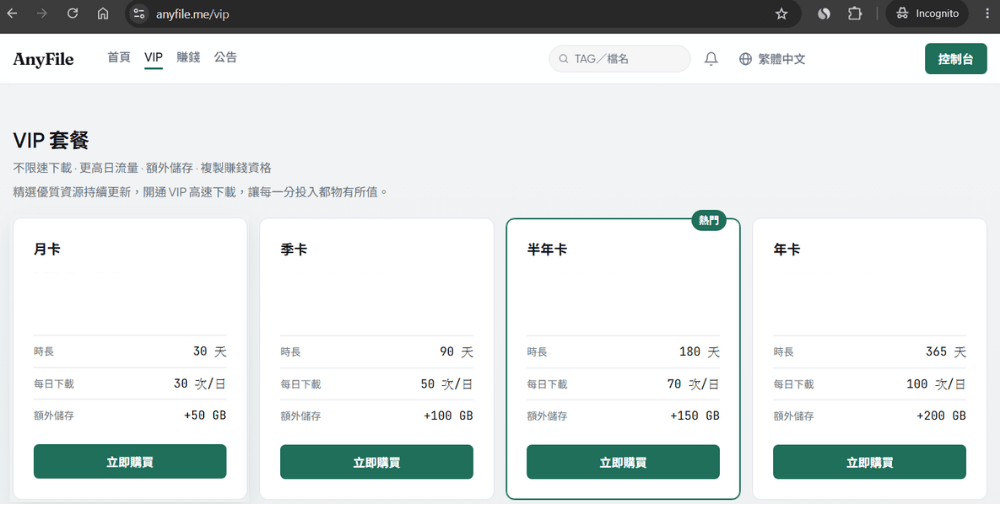This screenshot has width=1000, height=505.
Task: Click the 熱門 badge on 半年卡
Action: (x=709, y=221)
